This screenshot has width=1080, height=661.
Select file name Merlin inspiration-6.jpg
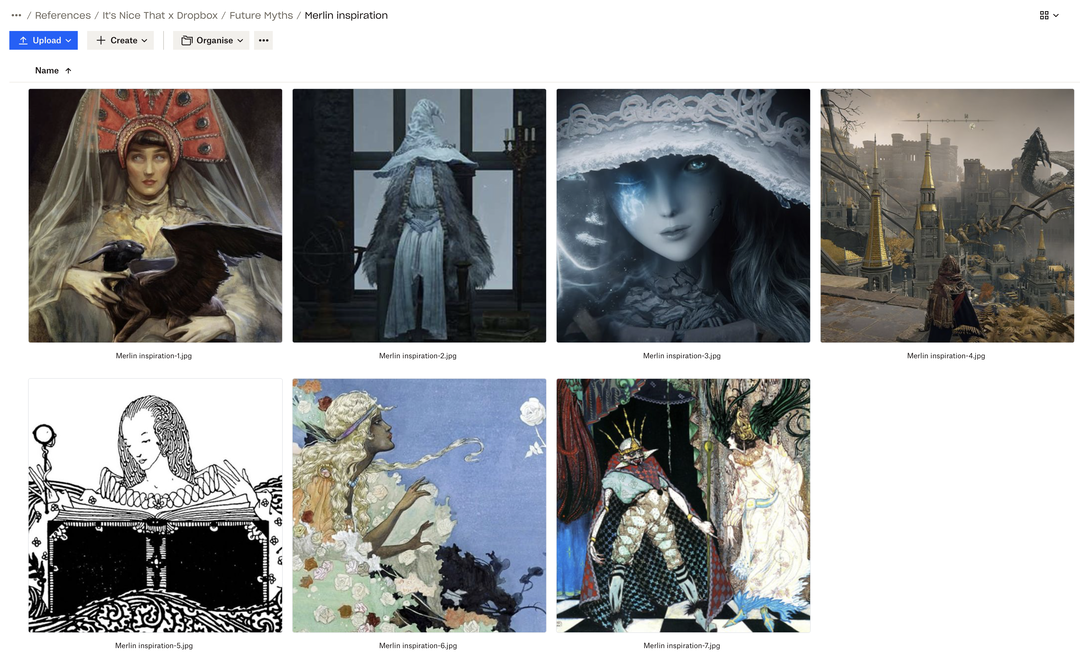tap(417, 646)
